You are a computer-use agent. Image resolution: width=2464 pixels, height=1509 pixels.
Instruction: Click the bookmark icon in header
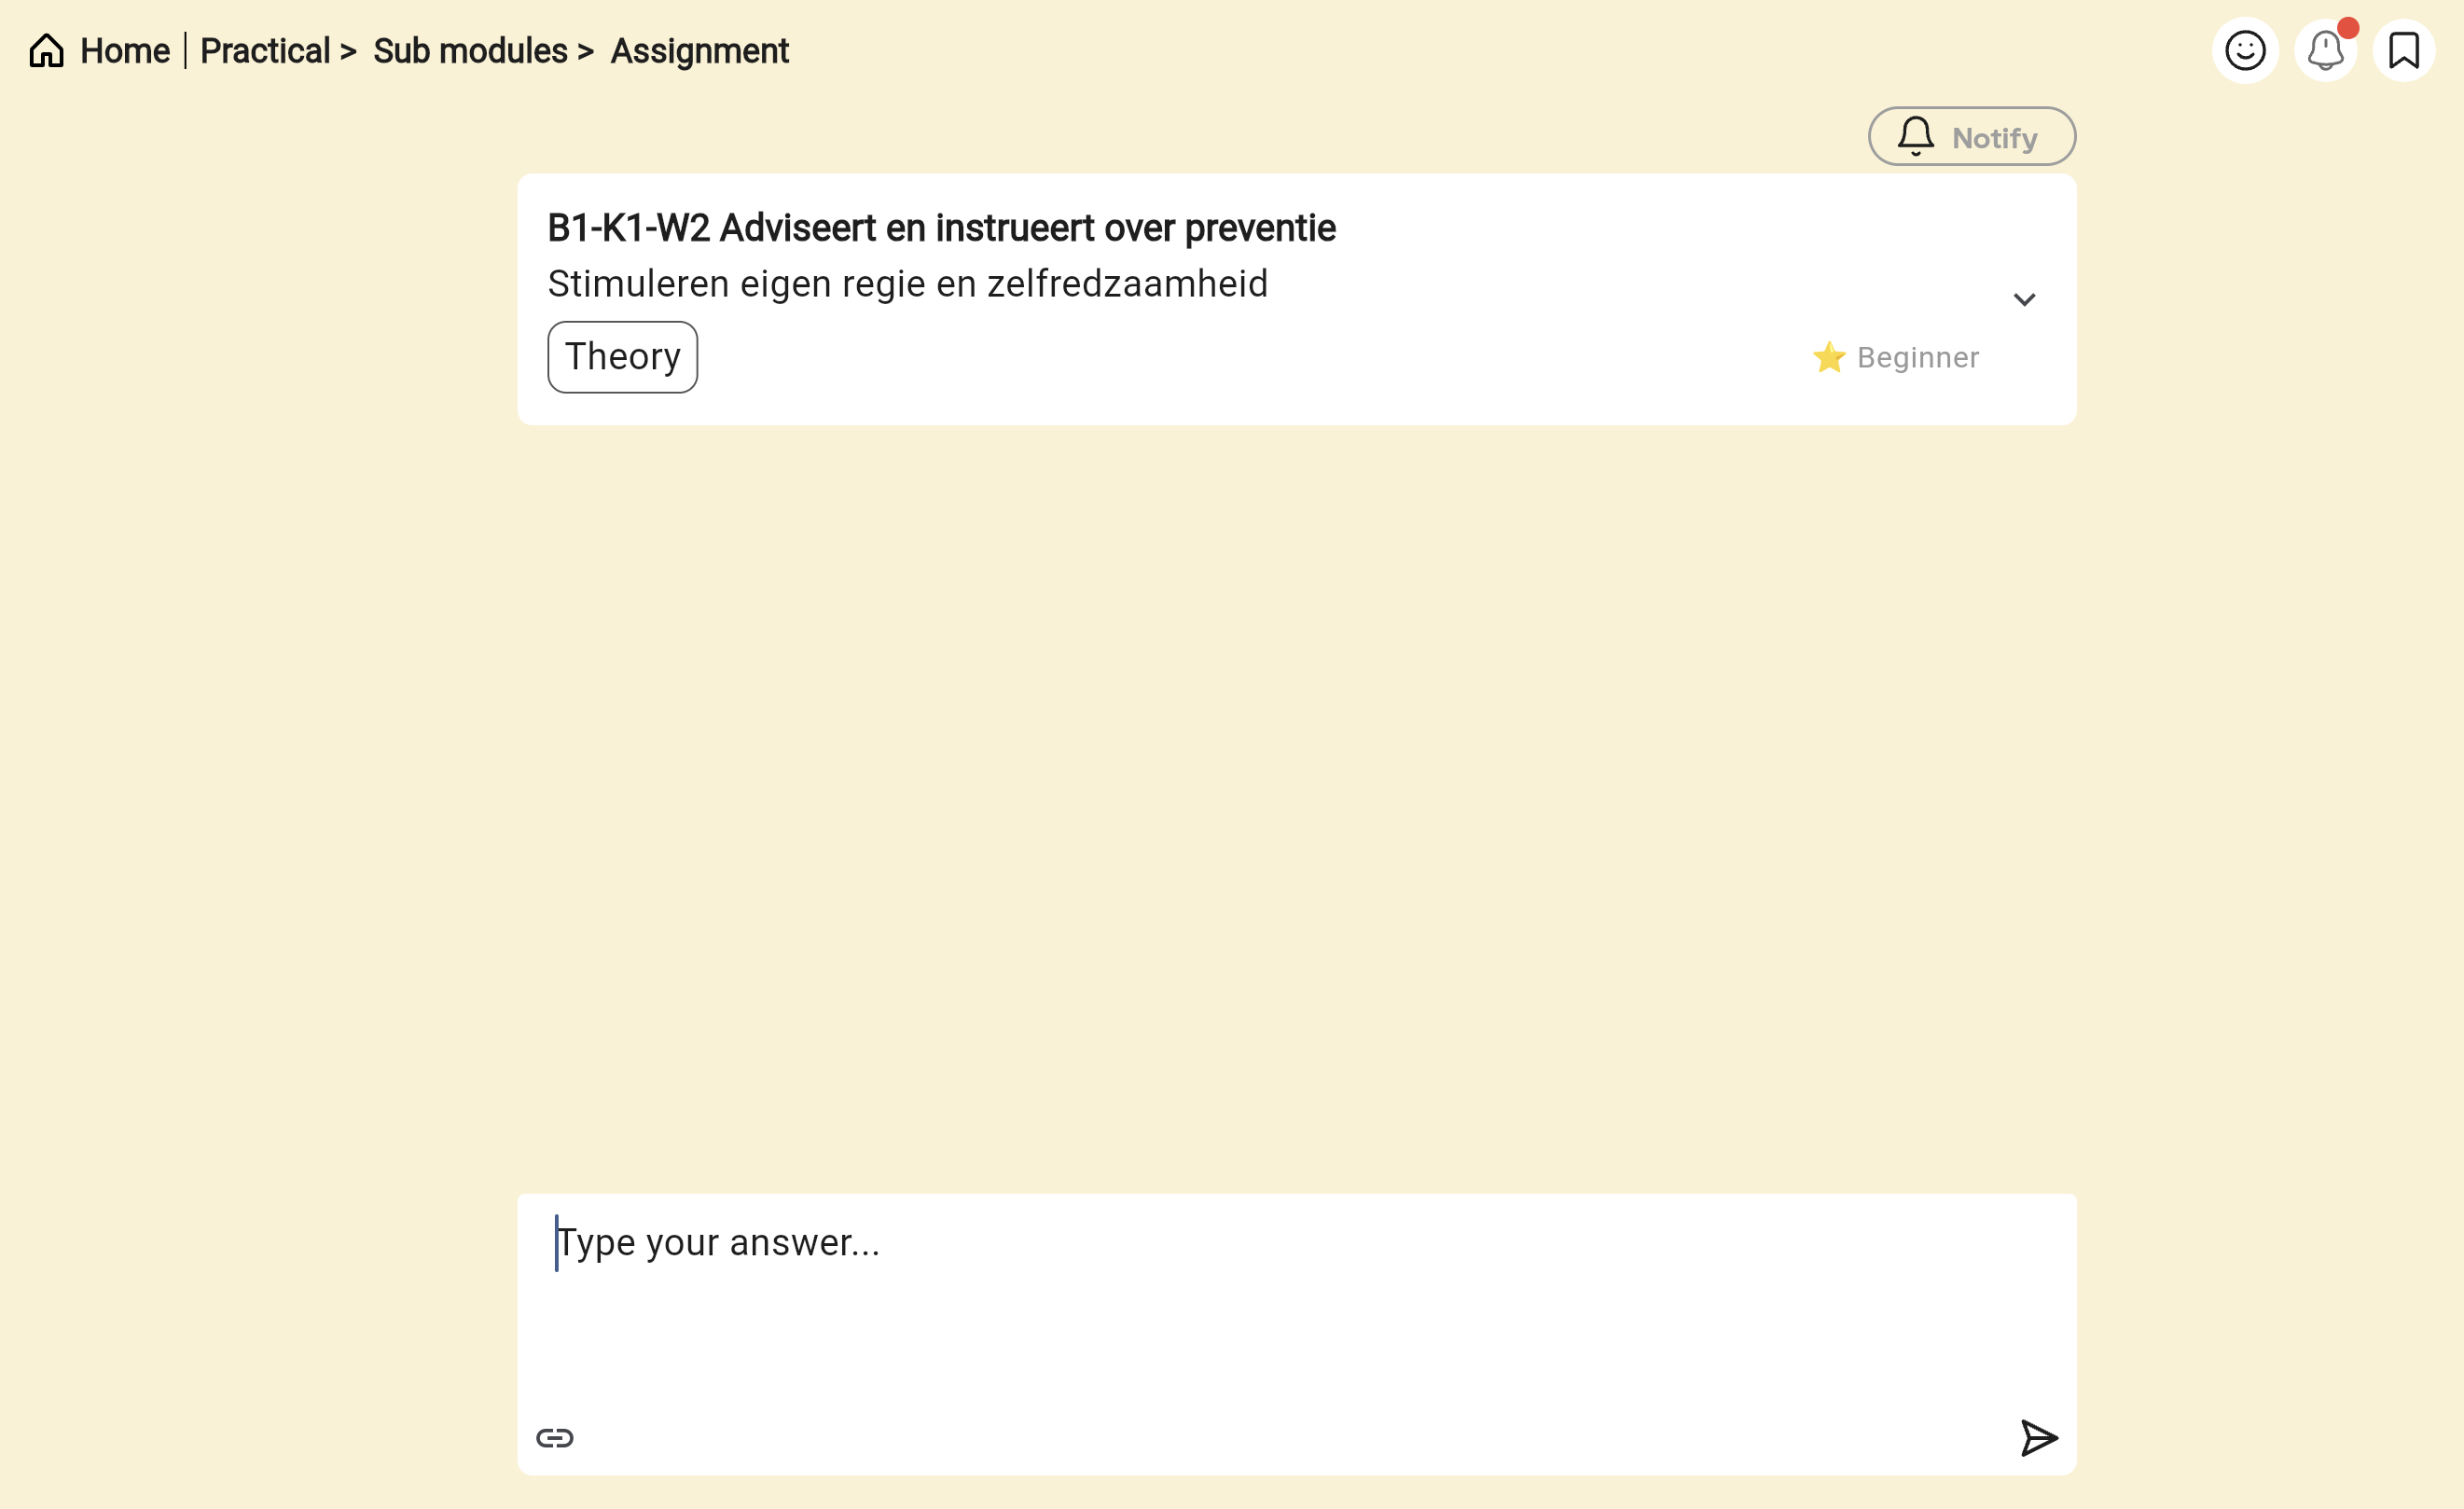[x=2403, y=50]
